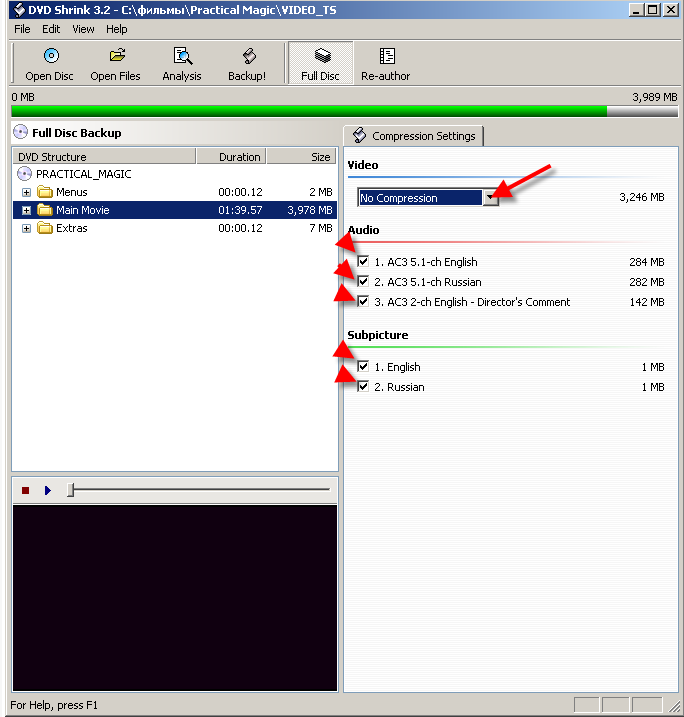The image size is (684, 717).
Task: Uncheck Director's Comment audio track
Action: [363, 301]
